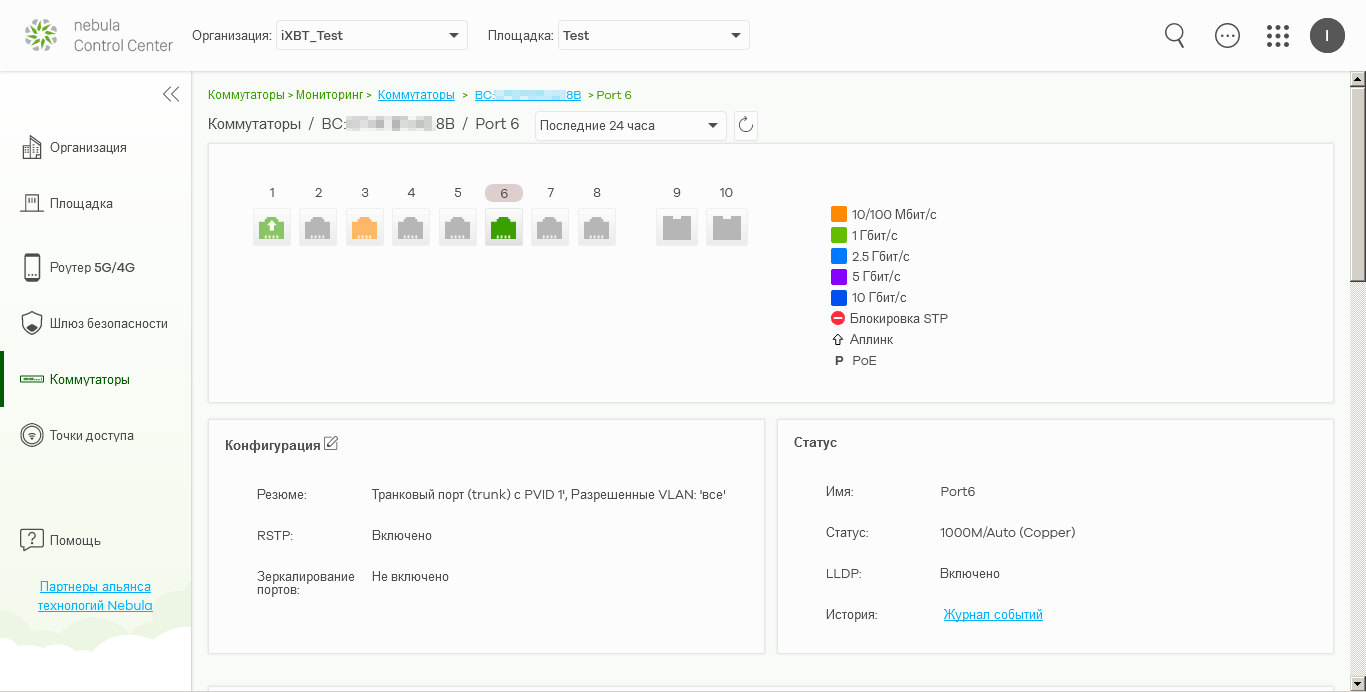Click the Port 6 breadcrumb text
The image size is (1366, 692).
[614, 95]
